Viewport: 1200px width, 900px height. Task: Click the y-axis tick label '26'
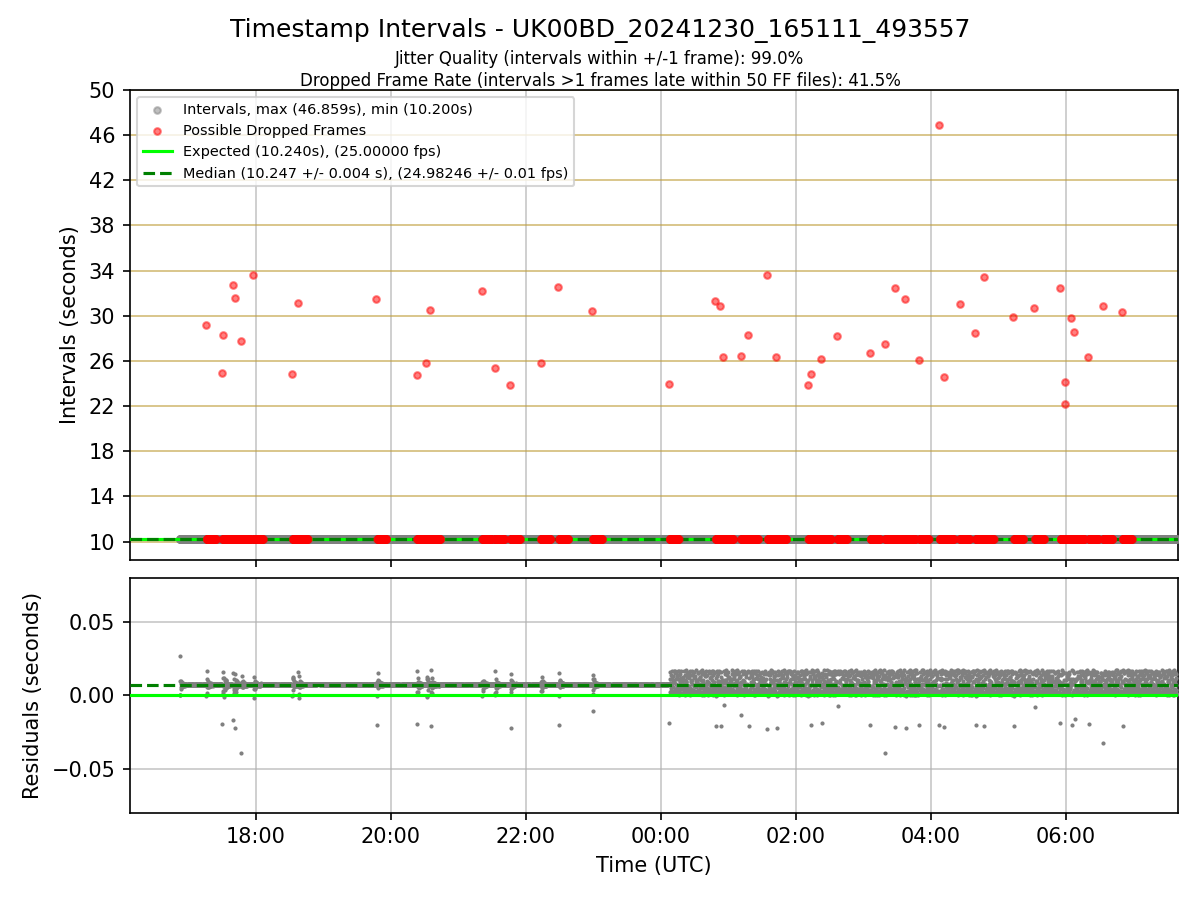[x=103, y=361]
